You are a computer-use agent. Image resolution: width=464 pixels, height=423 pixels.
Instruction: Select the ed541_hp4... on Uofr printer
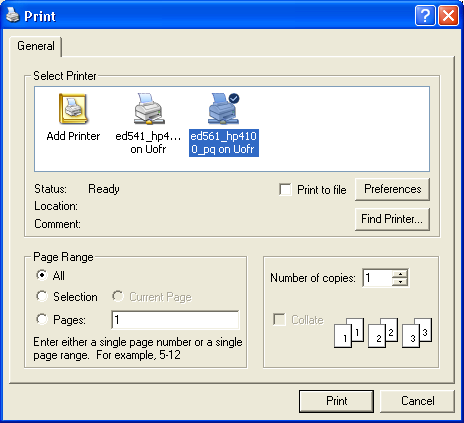coord(148,123)
